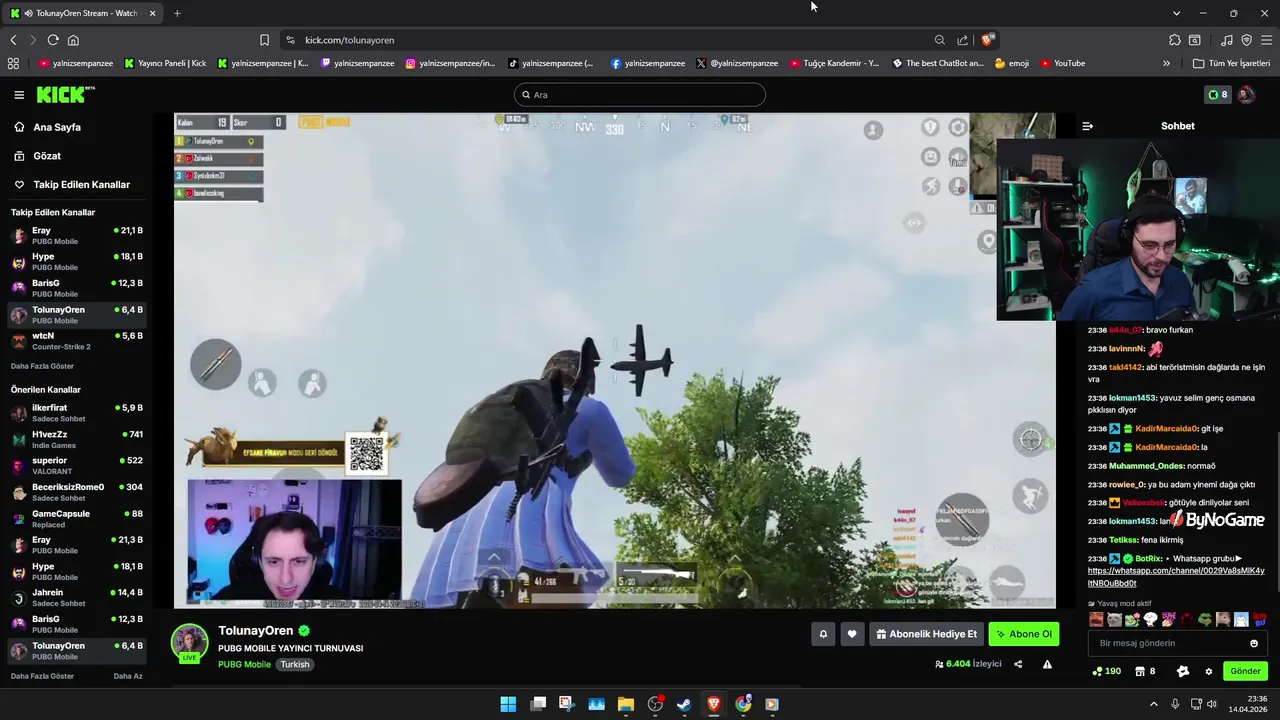Expand Daha Fazla Göster under recommended channels
Image resolution: width=1280 pixels, height=720 pixels.
(42, 676)
